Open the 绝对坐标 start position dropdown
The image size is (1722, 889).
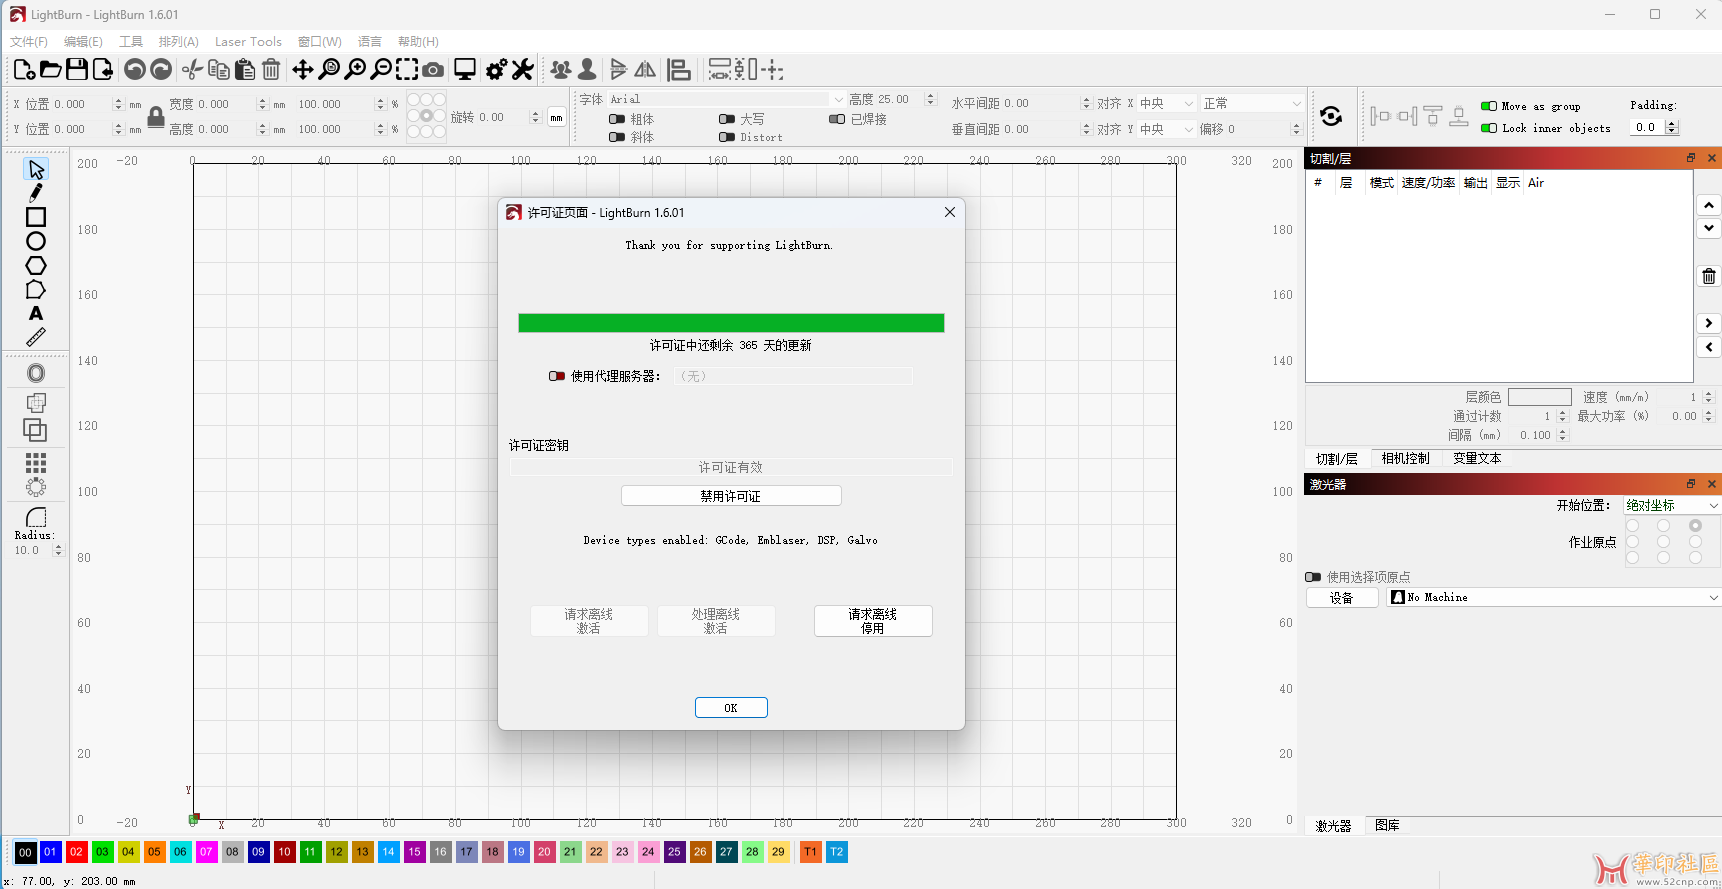click(x=1671, y=506)
